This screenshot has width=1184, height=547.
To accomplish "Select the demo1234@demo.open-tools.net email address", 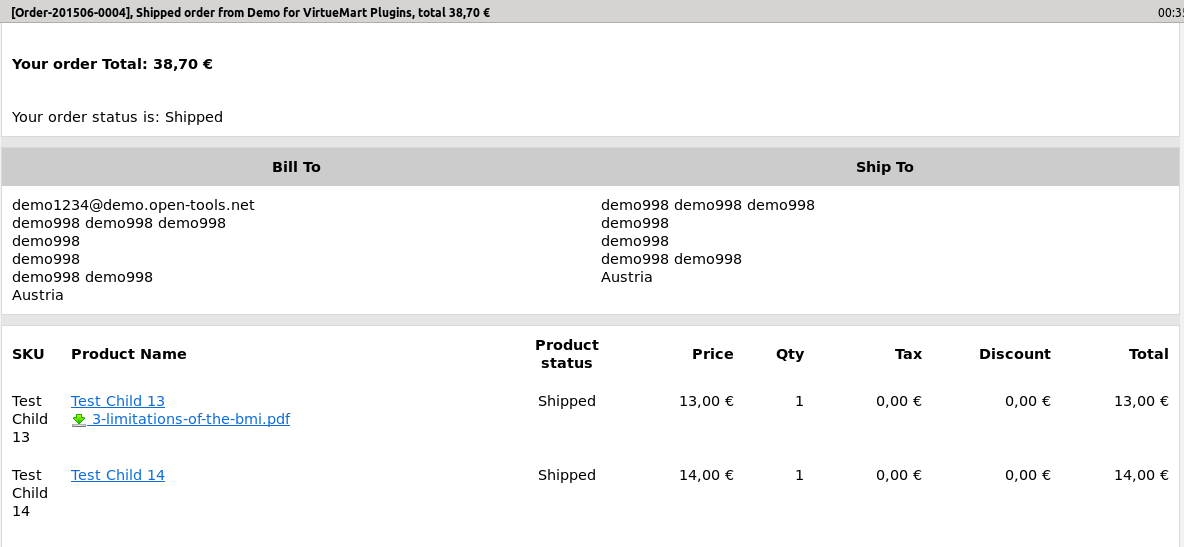I will [133, 205].
